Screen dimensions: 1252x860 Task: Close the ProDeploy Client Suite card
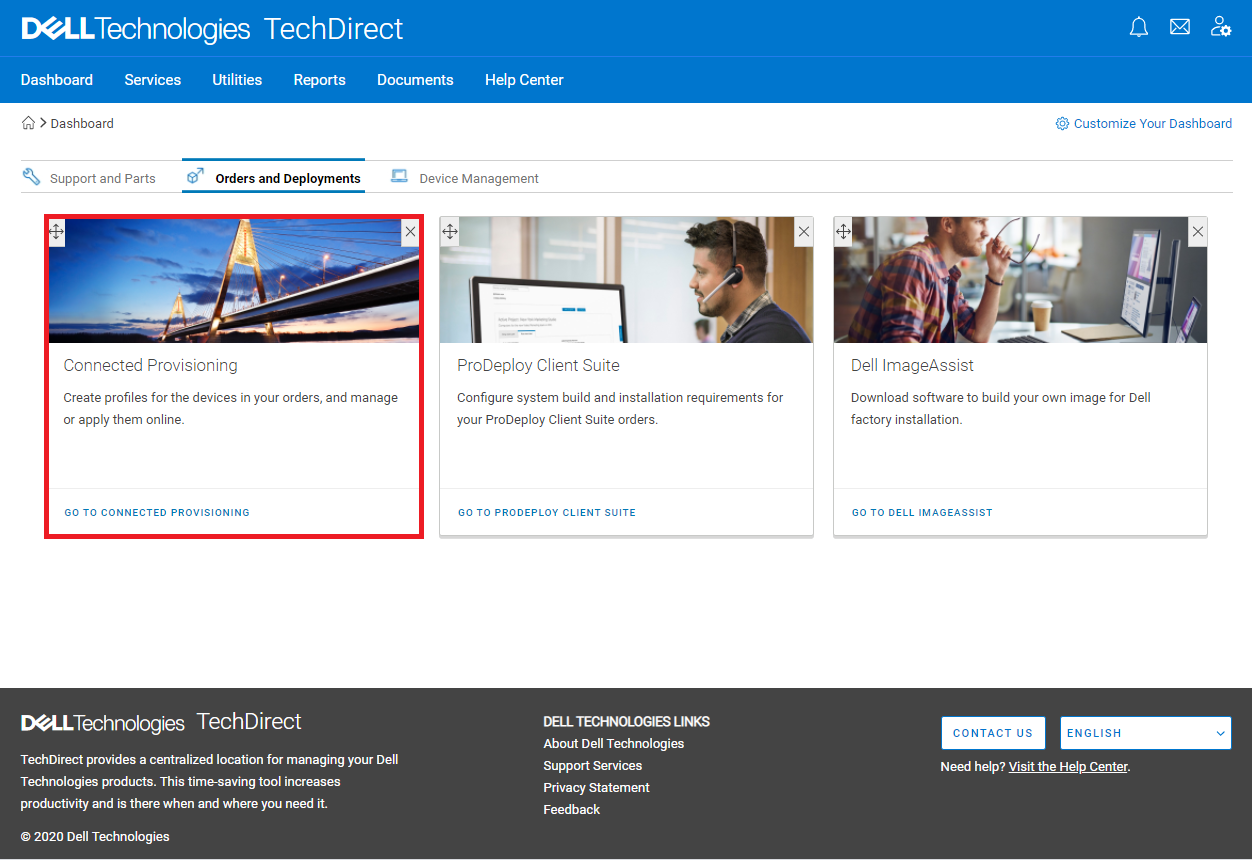coord(804,232)
